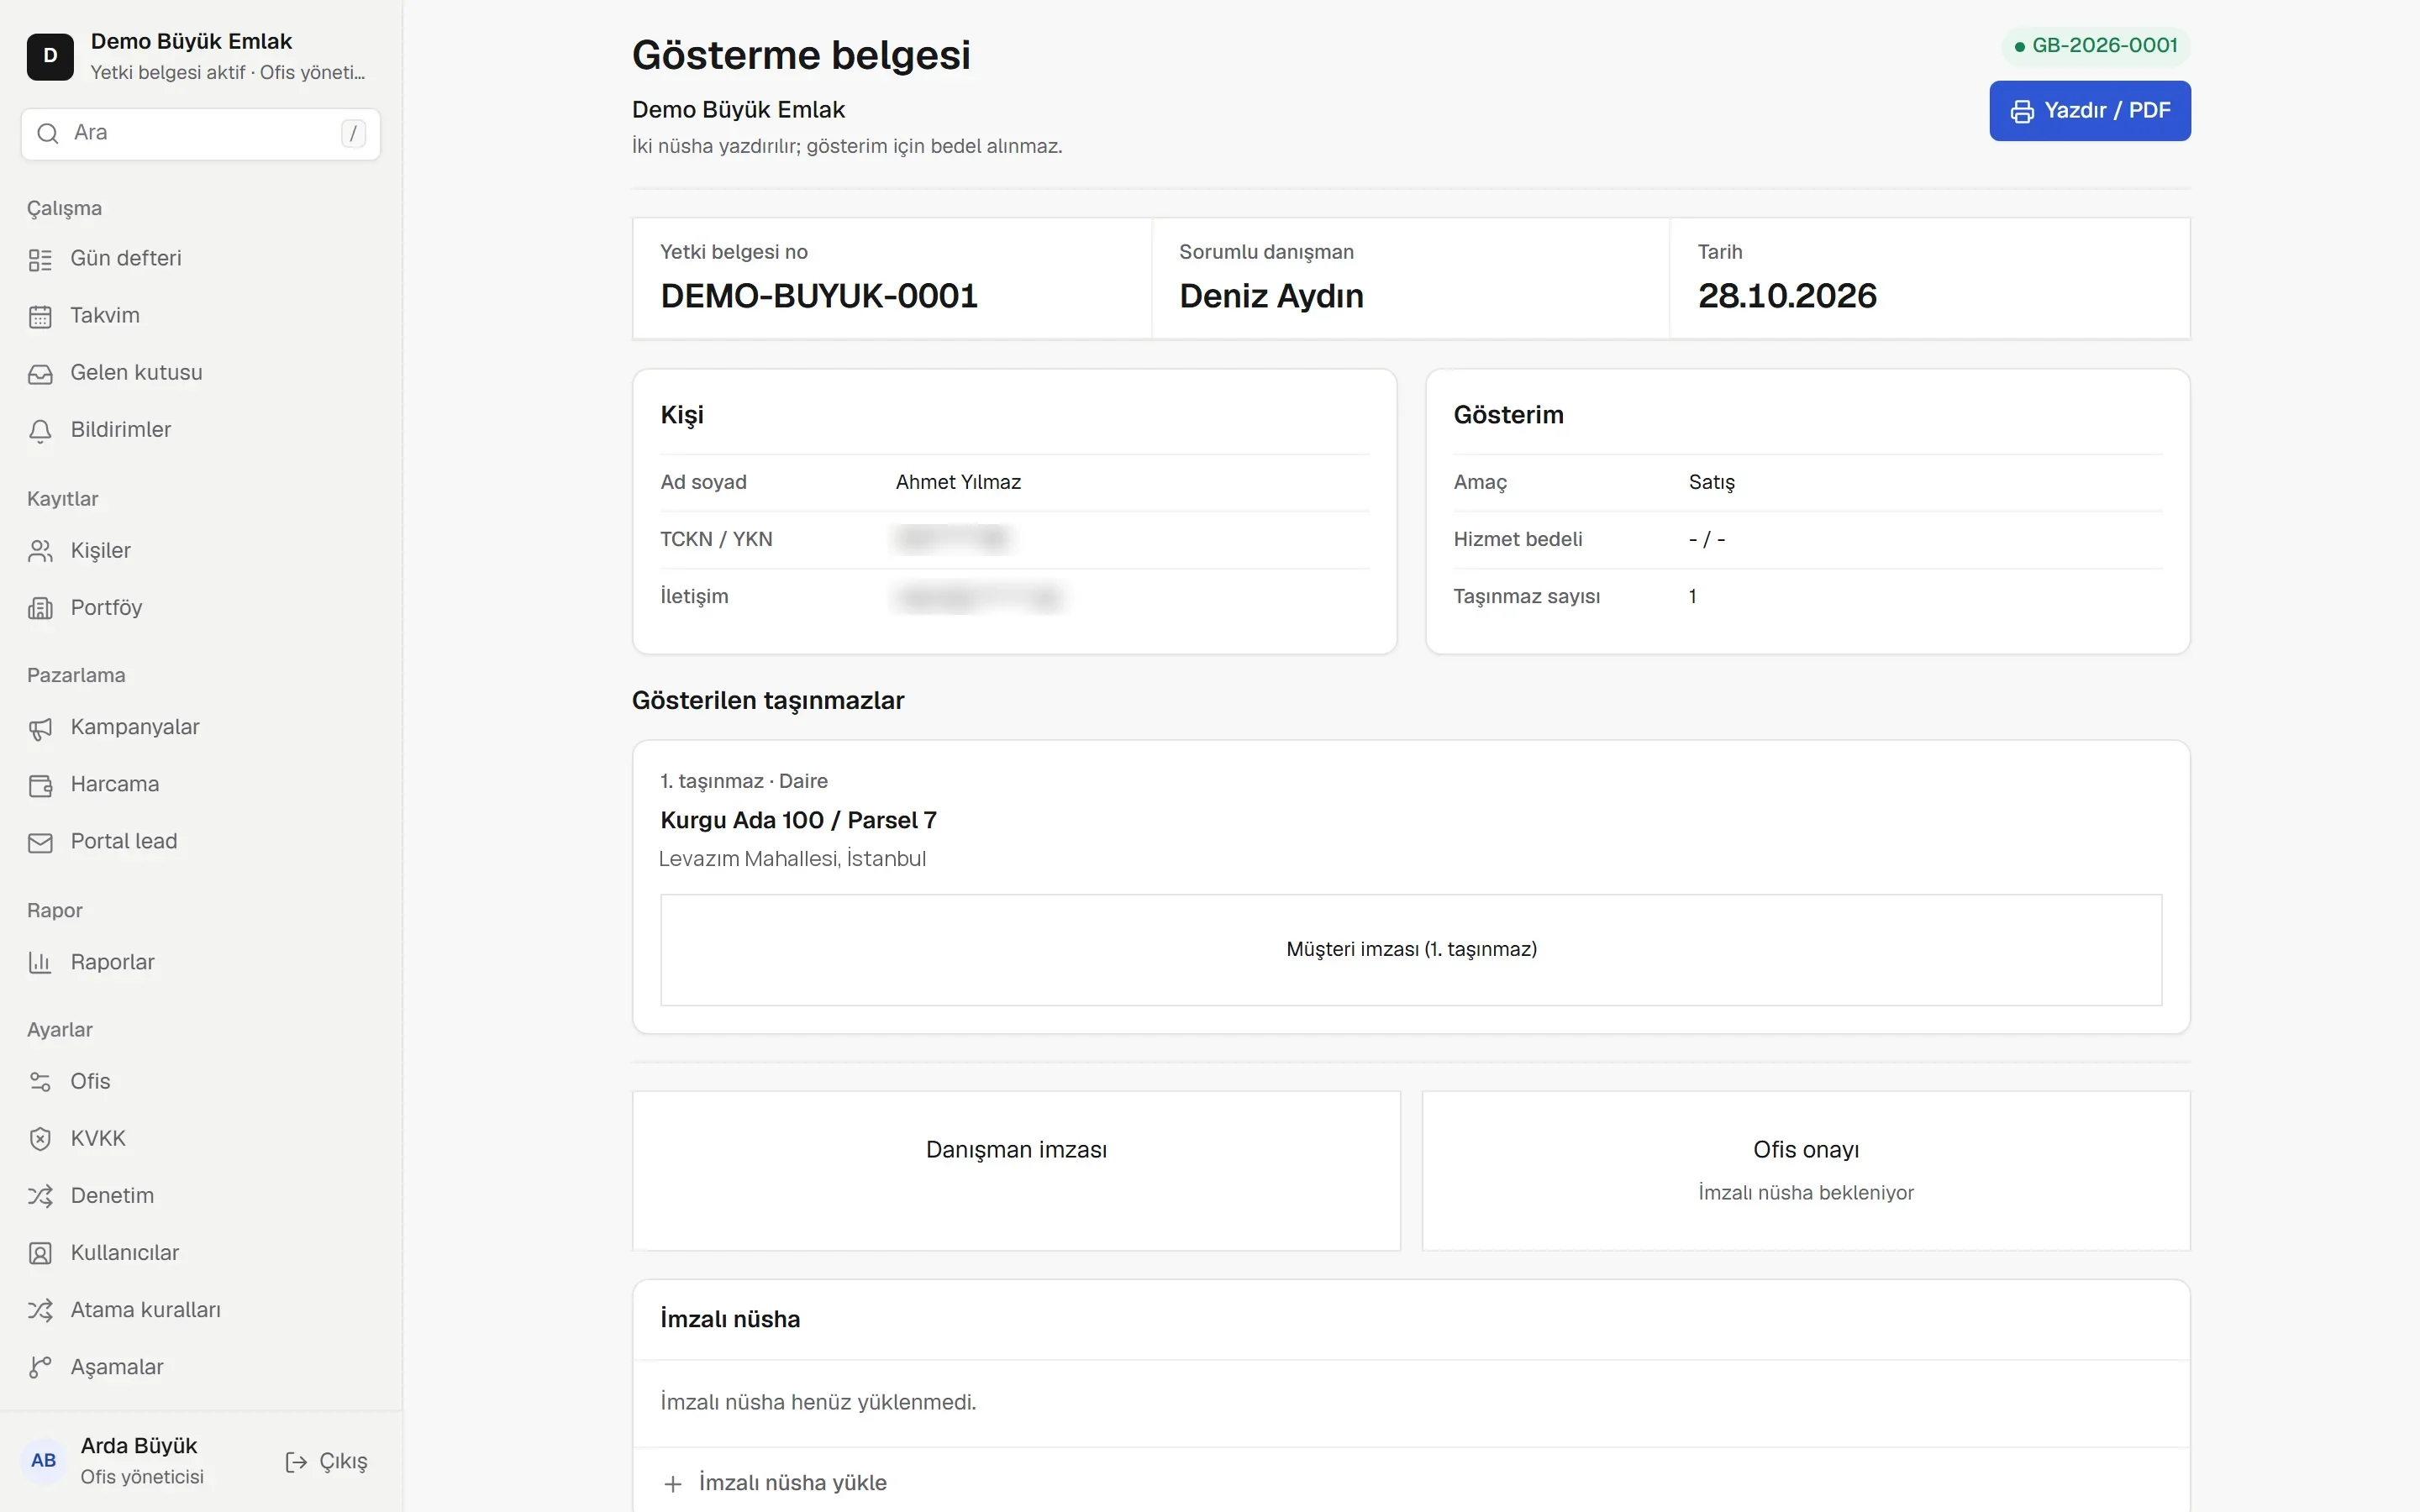Click the search magnifier icon
The width and height of the screenshot is (2420, 1512).
47,133
